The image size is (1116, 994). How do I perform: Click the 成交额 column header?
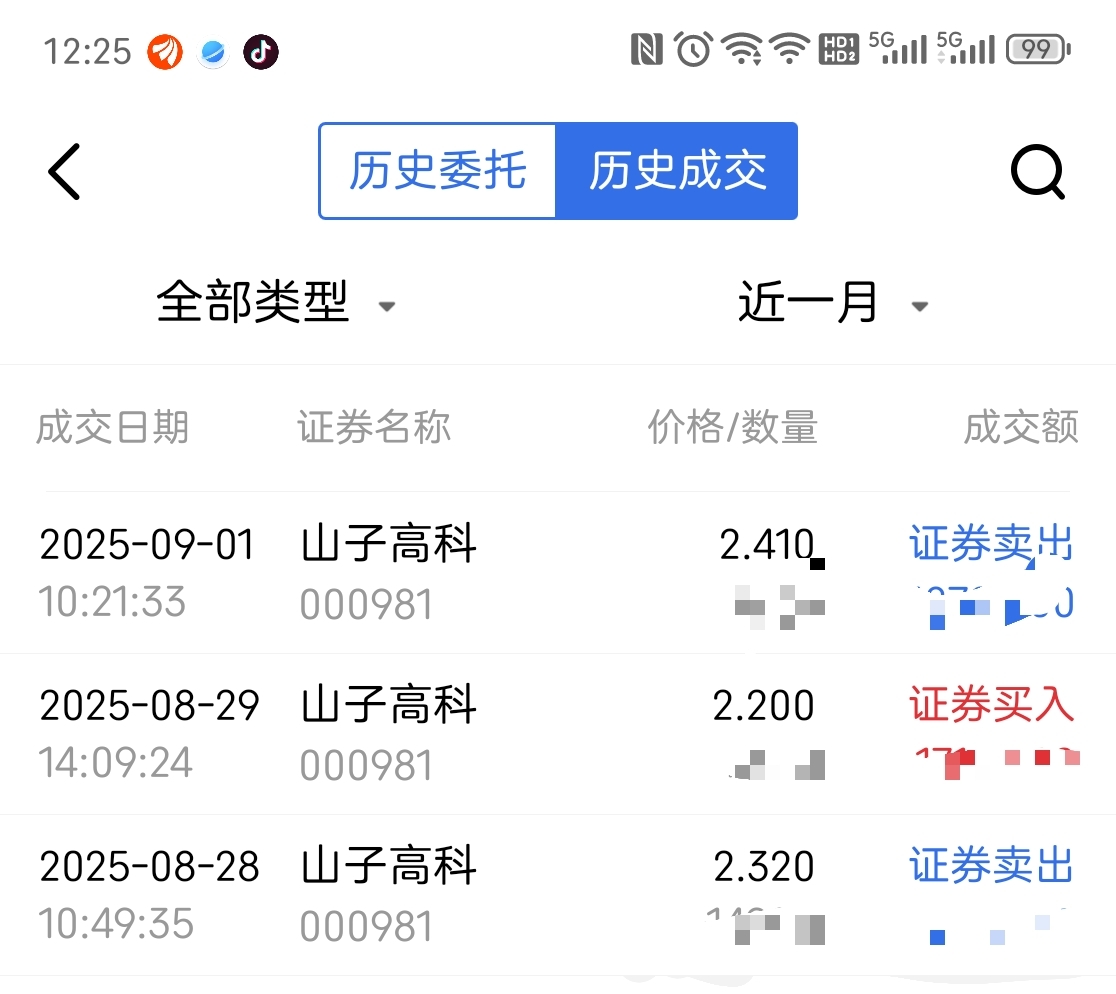[x=1021, y=427]
